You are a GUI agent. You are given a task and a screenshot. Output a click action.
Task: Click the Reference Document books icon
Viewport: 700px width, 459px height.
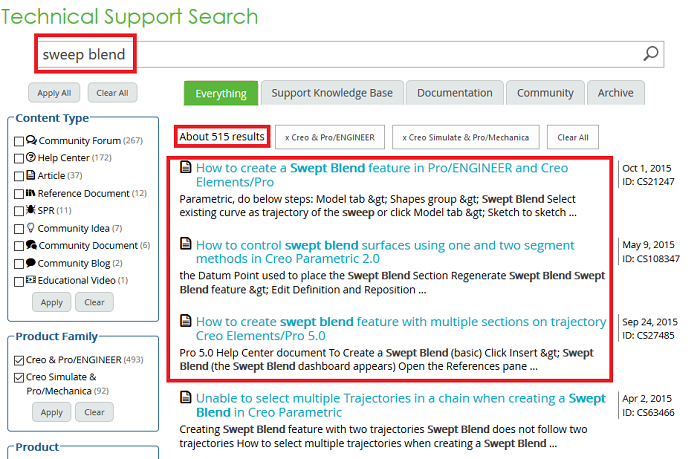30,193
